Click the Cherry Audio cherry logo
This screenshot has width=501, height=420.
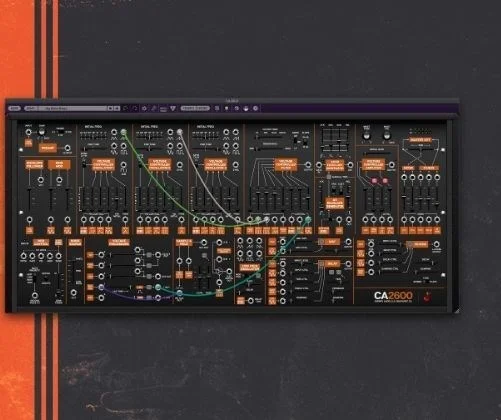pos(428,296)
